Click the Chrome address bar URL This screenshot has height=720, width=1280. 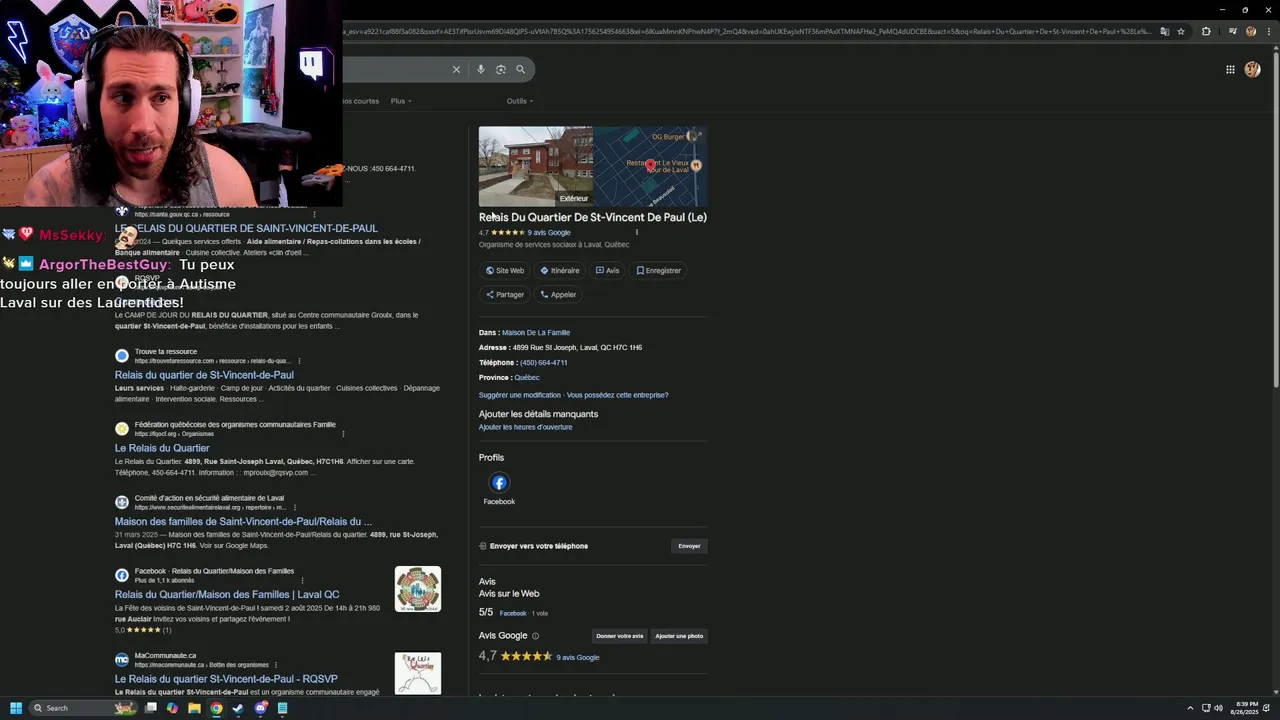745,31
